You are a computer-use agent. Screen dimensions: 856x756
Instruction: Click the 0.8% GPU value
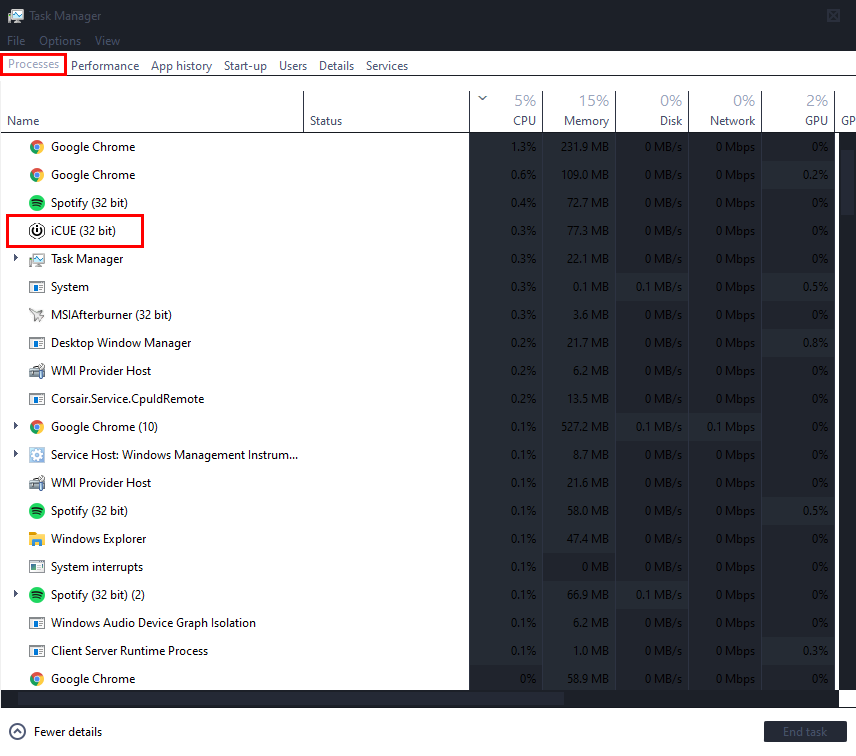pyautogui.click(x=816, y=343)
